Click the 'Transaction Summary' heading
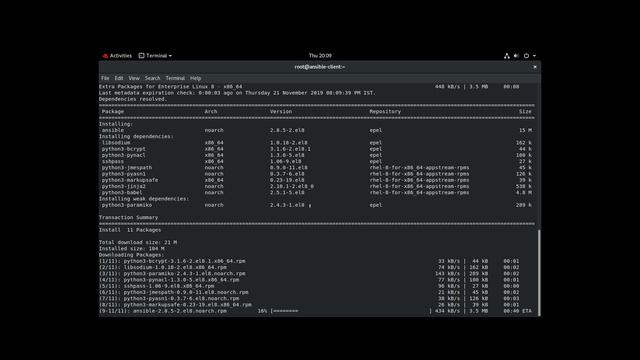Viewport: 640px width, 360px height. [x=128, y=218]
